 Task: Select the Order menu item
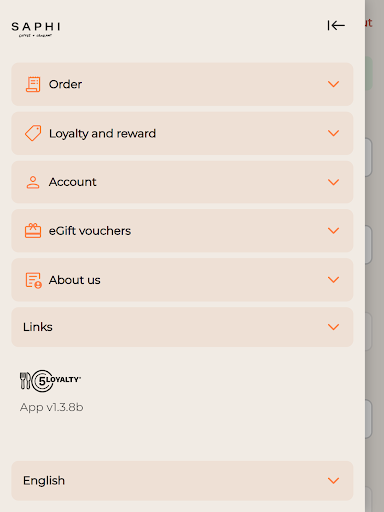point(182,84)
